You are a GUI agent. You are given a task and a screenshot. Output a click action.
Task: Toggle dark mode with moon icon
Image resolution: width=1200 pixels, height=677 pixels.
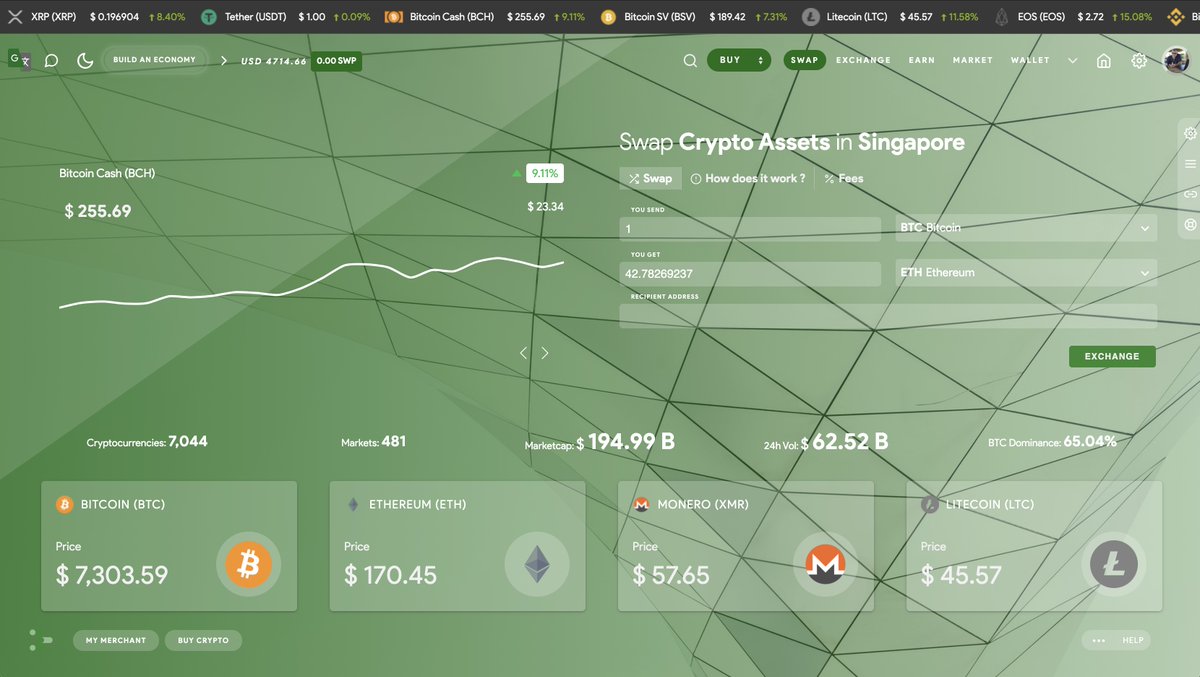click(x=85, y=61)
